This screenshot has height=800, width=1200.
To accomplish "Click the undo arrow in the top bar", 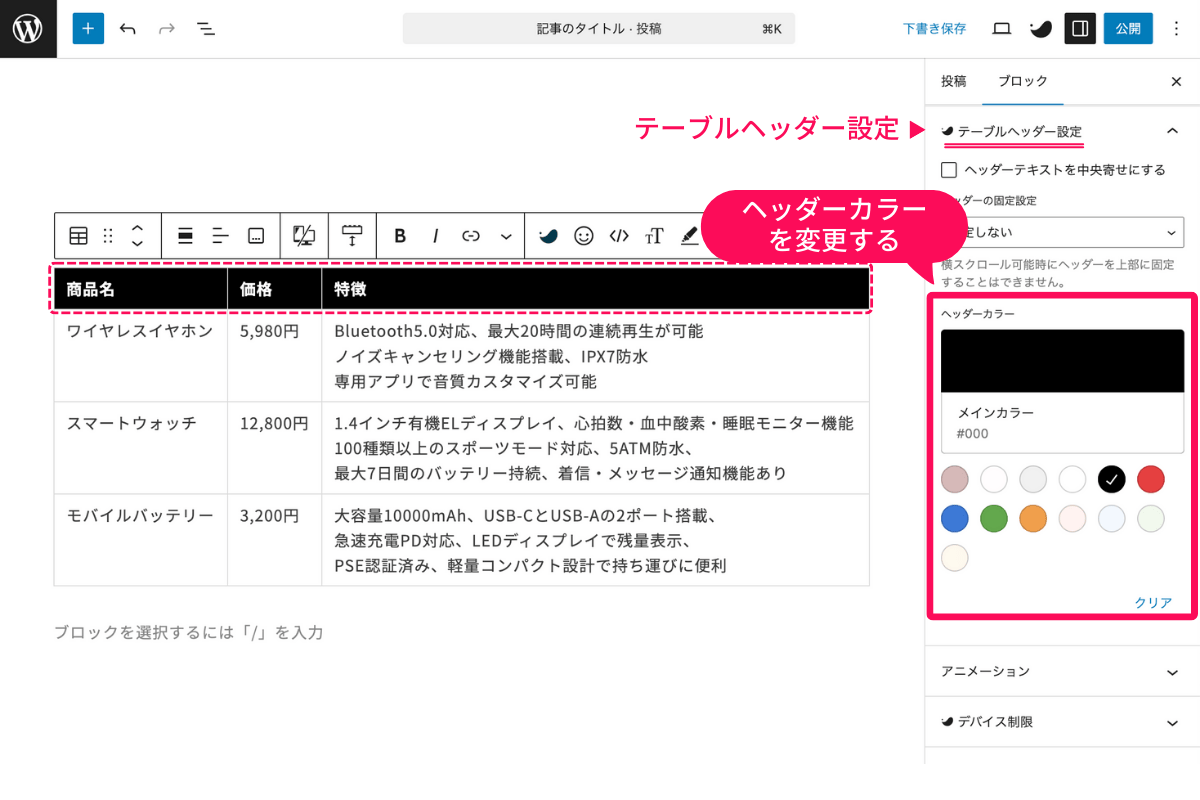I will point(128,28).
